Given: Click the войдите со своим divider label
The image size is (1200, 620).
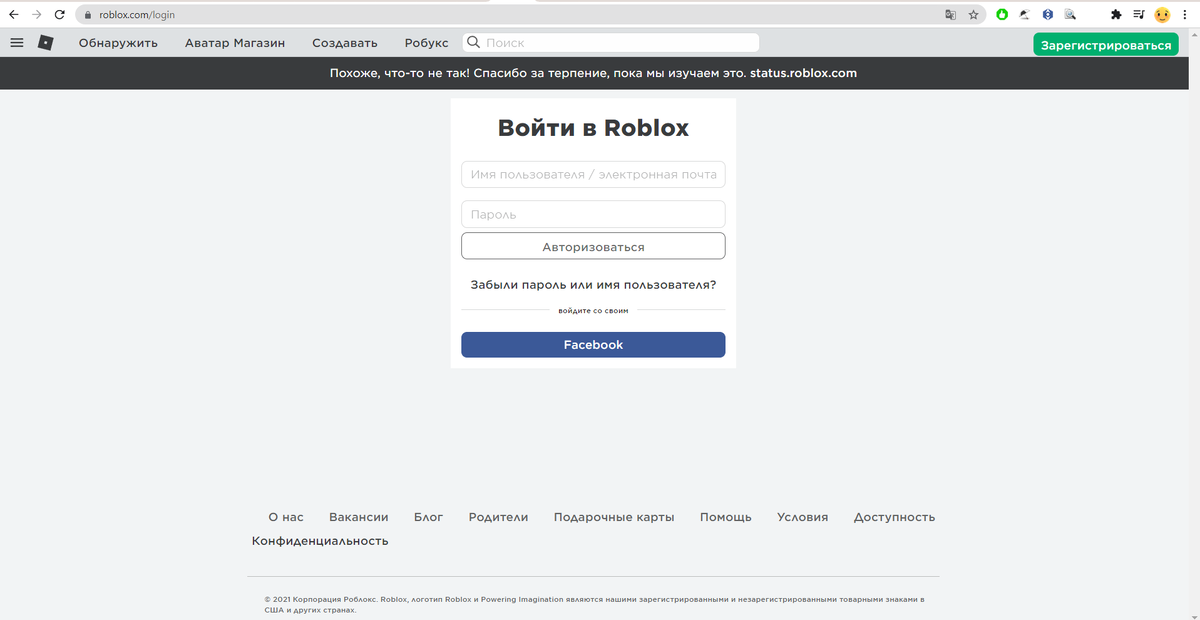Looking at the screenshot, I should point(593,311).
